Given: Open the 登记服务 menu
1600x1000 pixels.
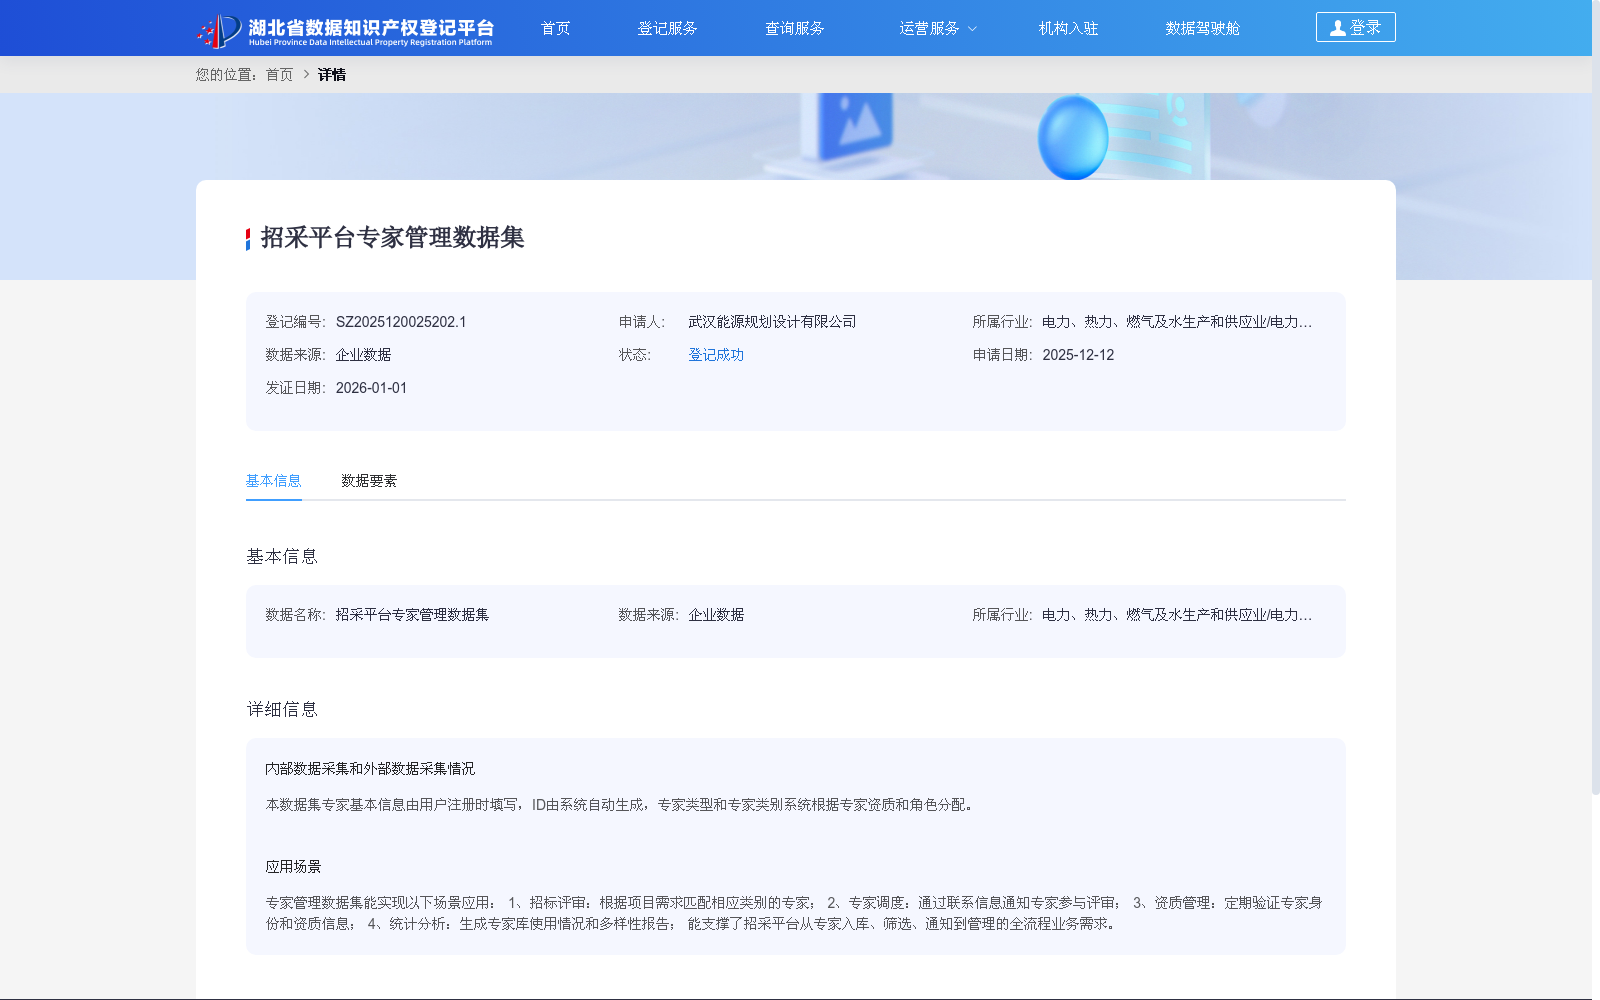Looking at the screenshot, I should click(667, 28).
